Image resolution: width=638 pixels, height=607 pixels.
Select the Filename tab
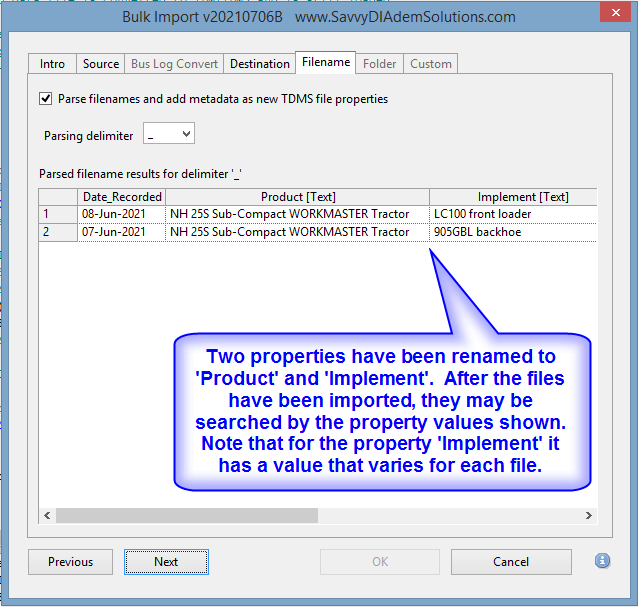[x=326, y=62]
